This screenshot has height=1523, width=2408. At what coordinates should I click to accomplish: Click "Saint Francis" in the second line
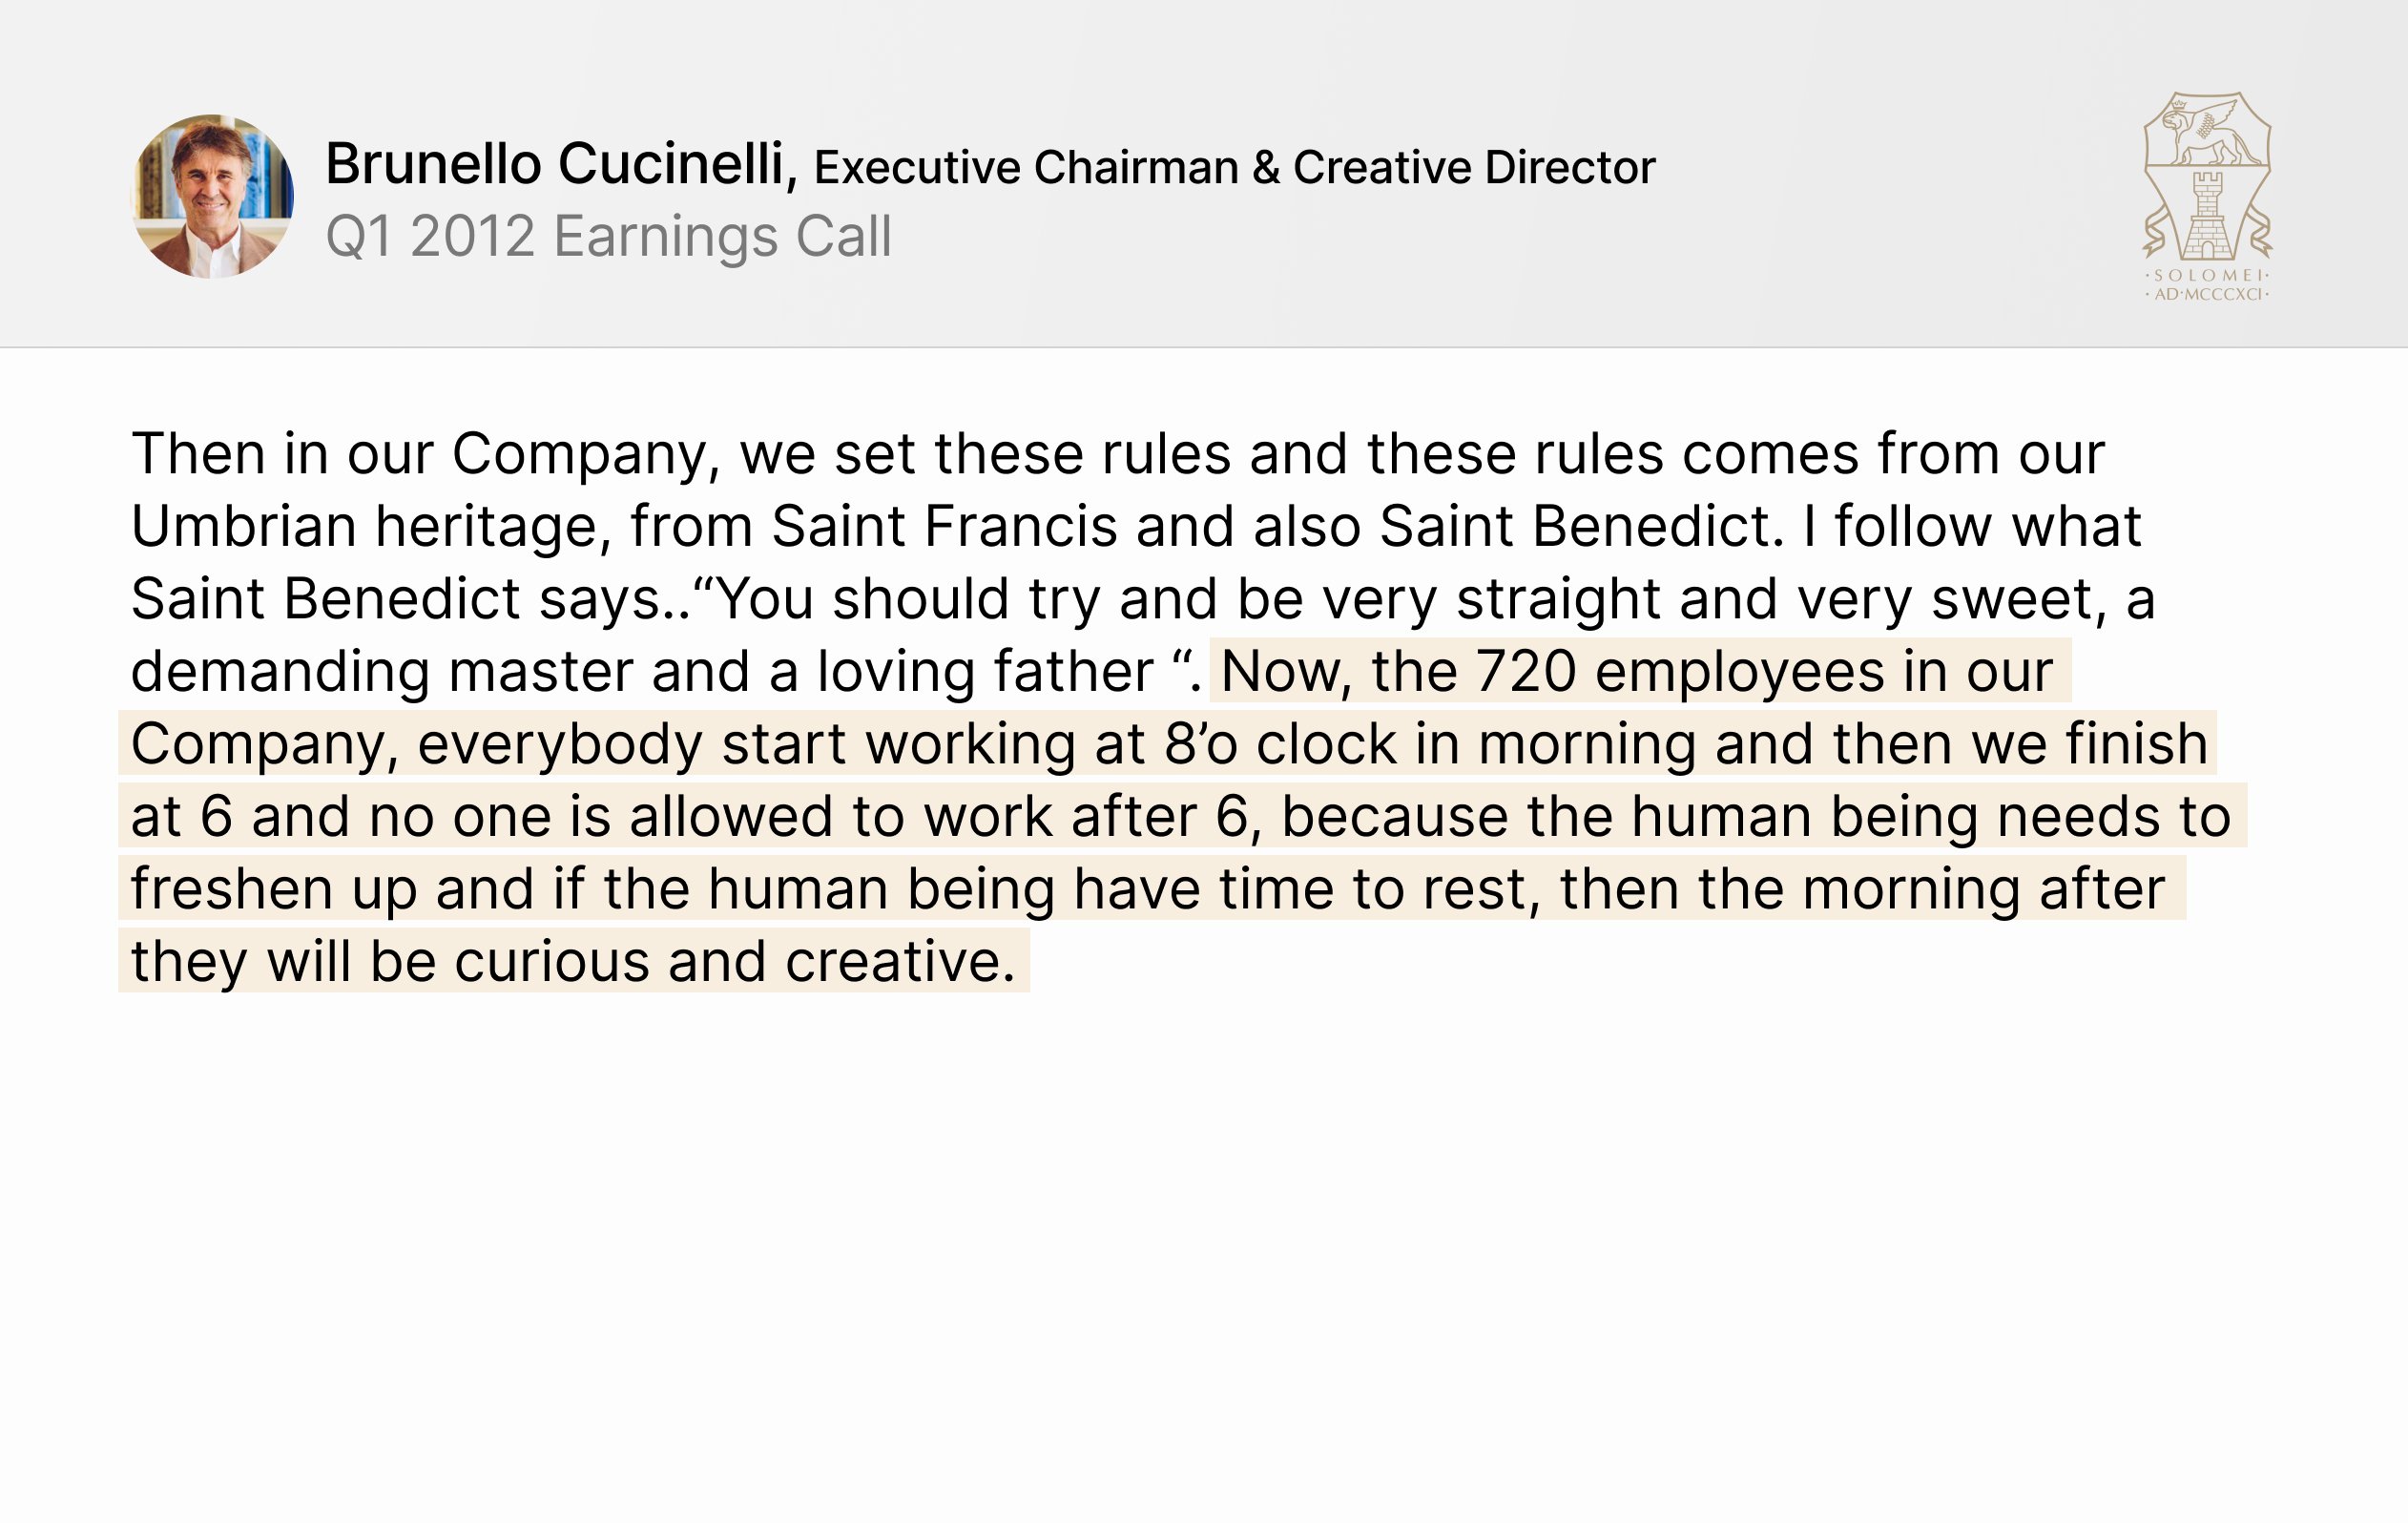coord(944,526)
